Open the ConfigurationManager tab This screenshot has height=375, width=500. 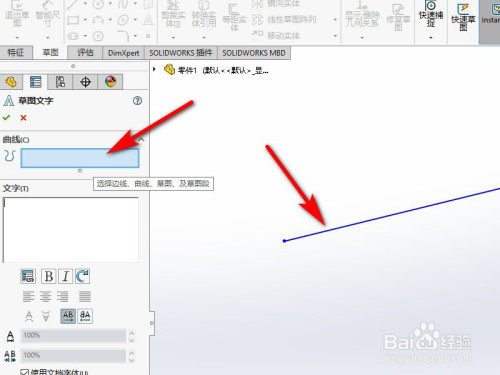[x=60, y=82]
